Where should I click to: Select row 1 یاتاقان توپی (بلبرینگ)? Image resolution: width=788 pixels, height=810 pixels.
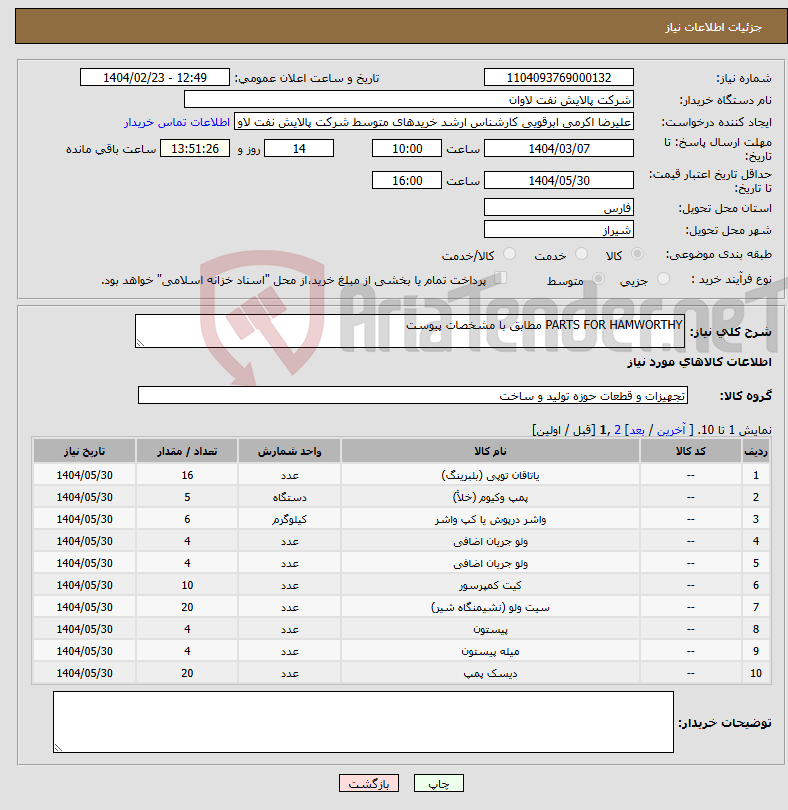coord(401,475)
